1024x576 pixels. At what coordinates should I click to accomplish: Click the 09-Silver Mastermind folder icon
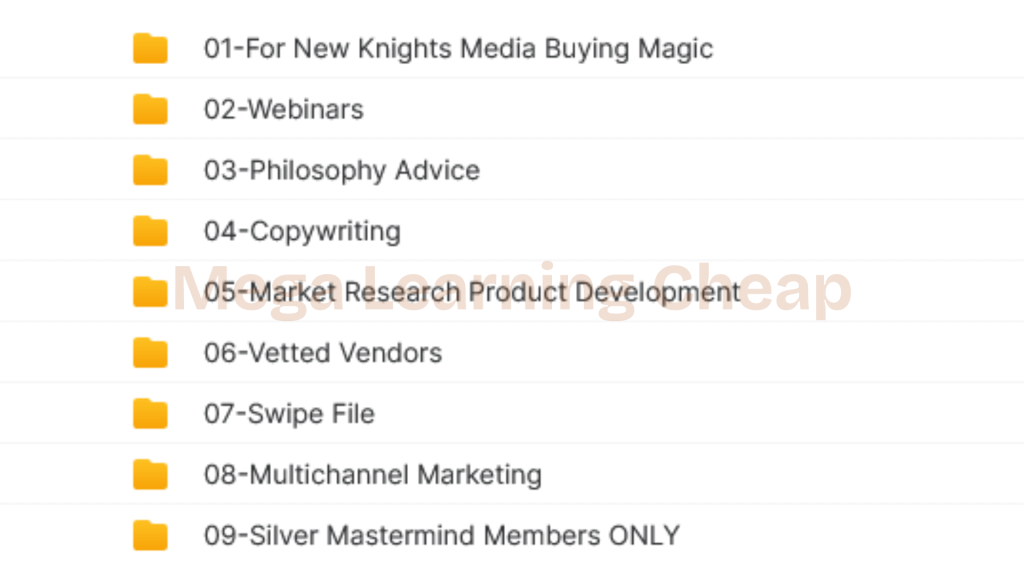point(150,535)
